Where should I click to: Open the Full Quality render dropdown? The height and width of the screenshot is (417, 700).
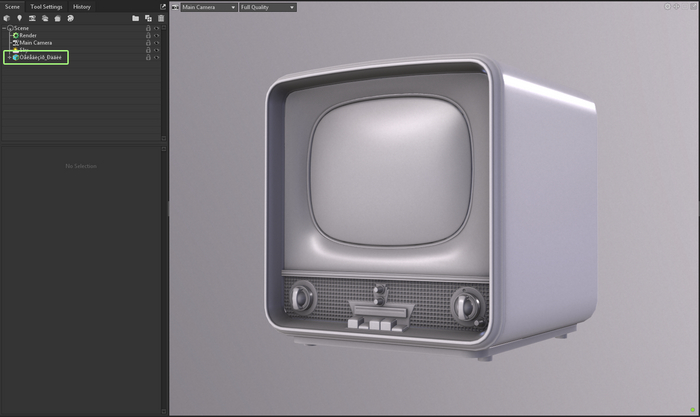point(268,7)
